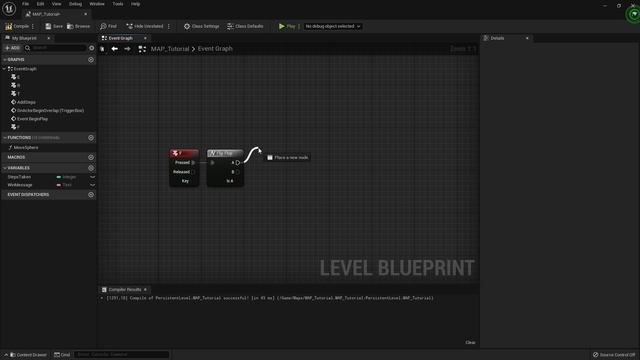Collapse the Graphs section

pyautogui.click(x=5, y=60)
